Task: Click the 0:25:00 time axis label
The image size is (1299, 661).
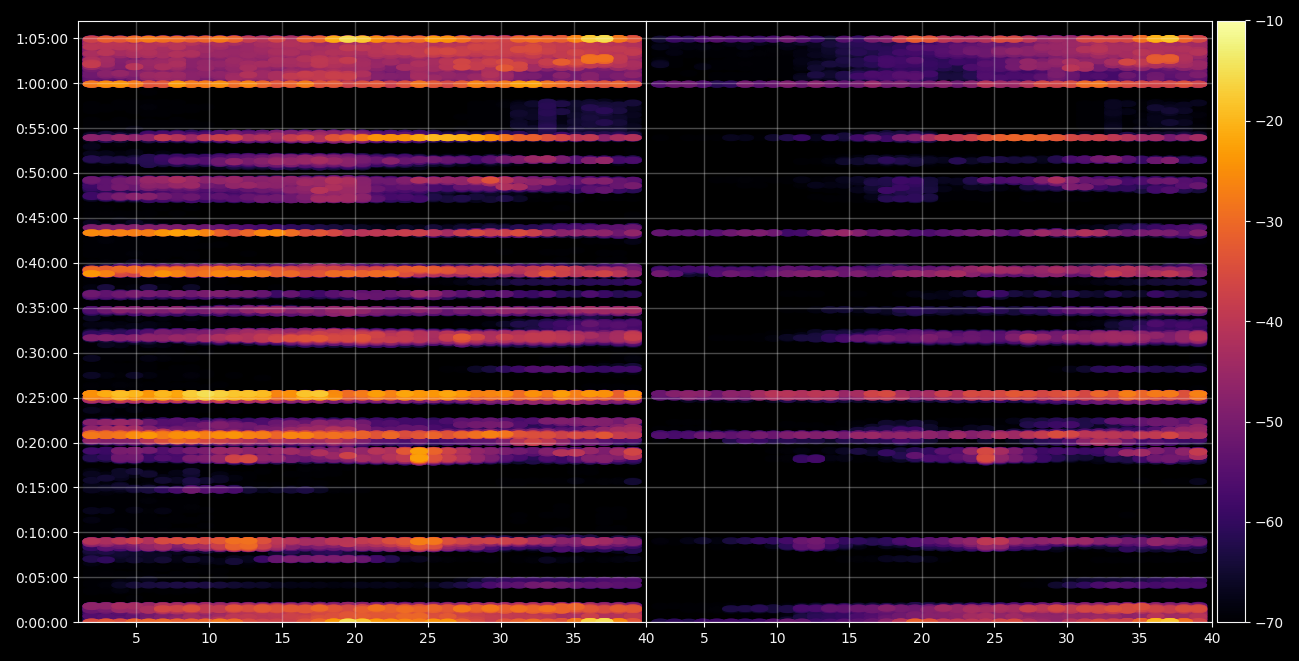Action: [x=42, y=398]
